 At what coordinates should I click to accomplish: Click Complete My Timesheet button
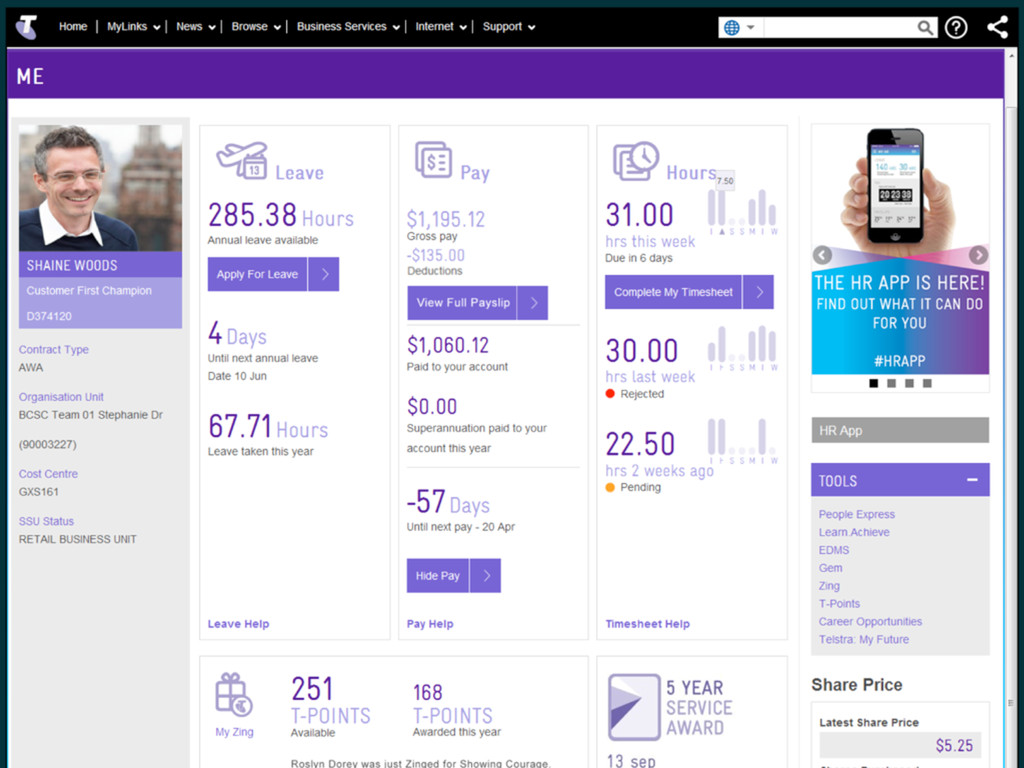pos(673,292)
